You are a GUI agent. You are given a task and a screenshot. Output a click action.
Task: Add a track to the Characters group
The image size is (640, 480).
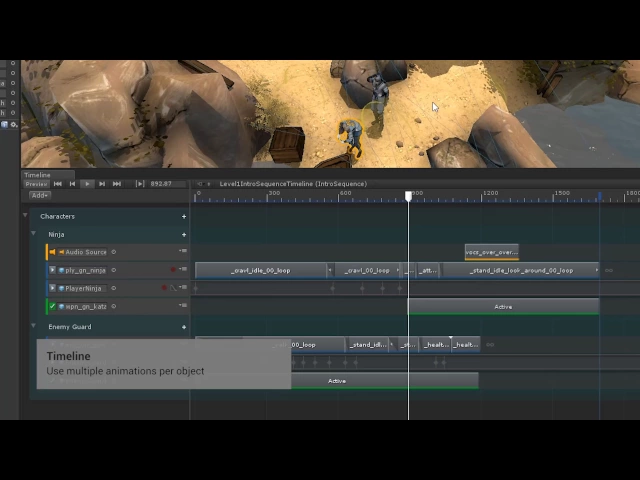[x=184, y=216]
